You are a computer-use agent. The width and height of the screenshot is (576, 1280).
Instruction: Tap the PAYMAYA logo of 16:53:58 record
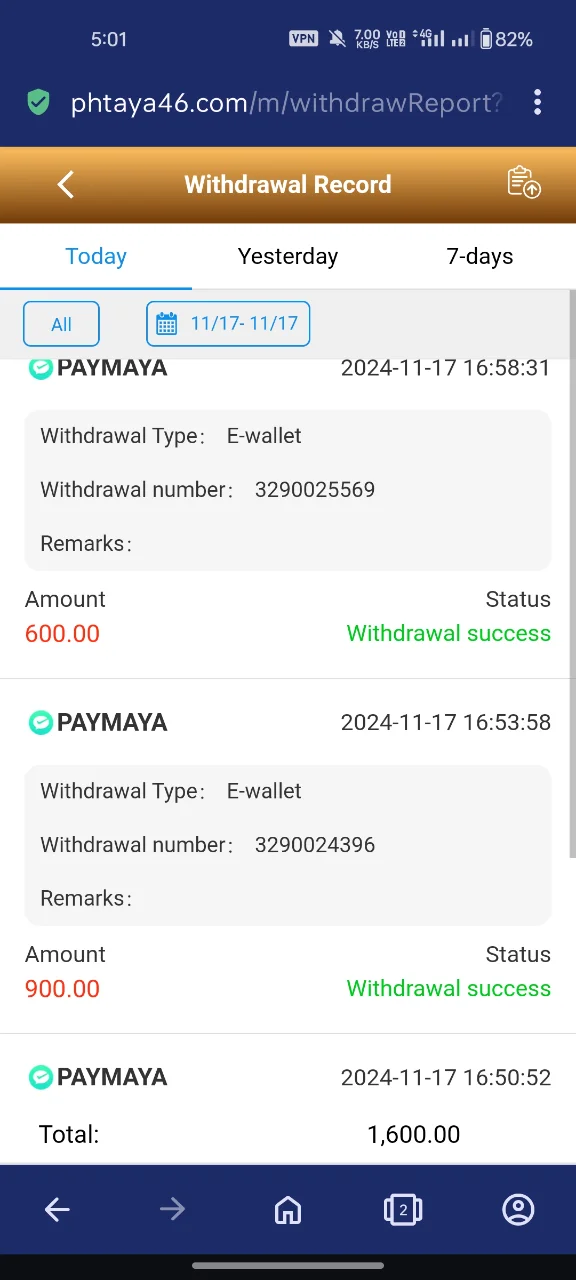[98, 722]
